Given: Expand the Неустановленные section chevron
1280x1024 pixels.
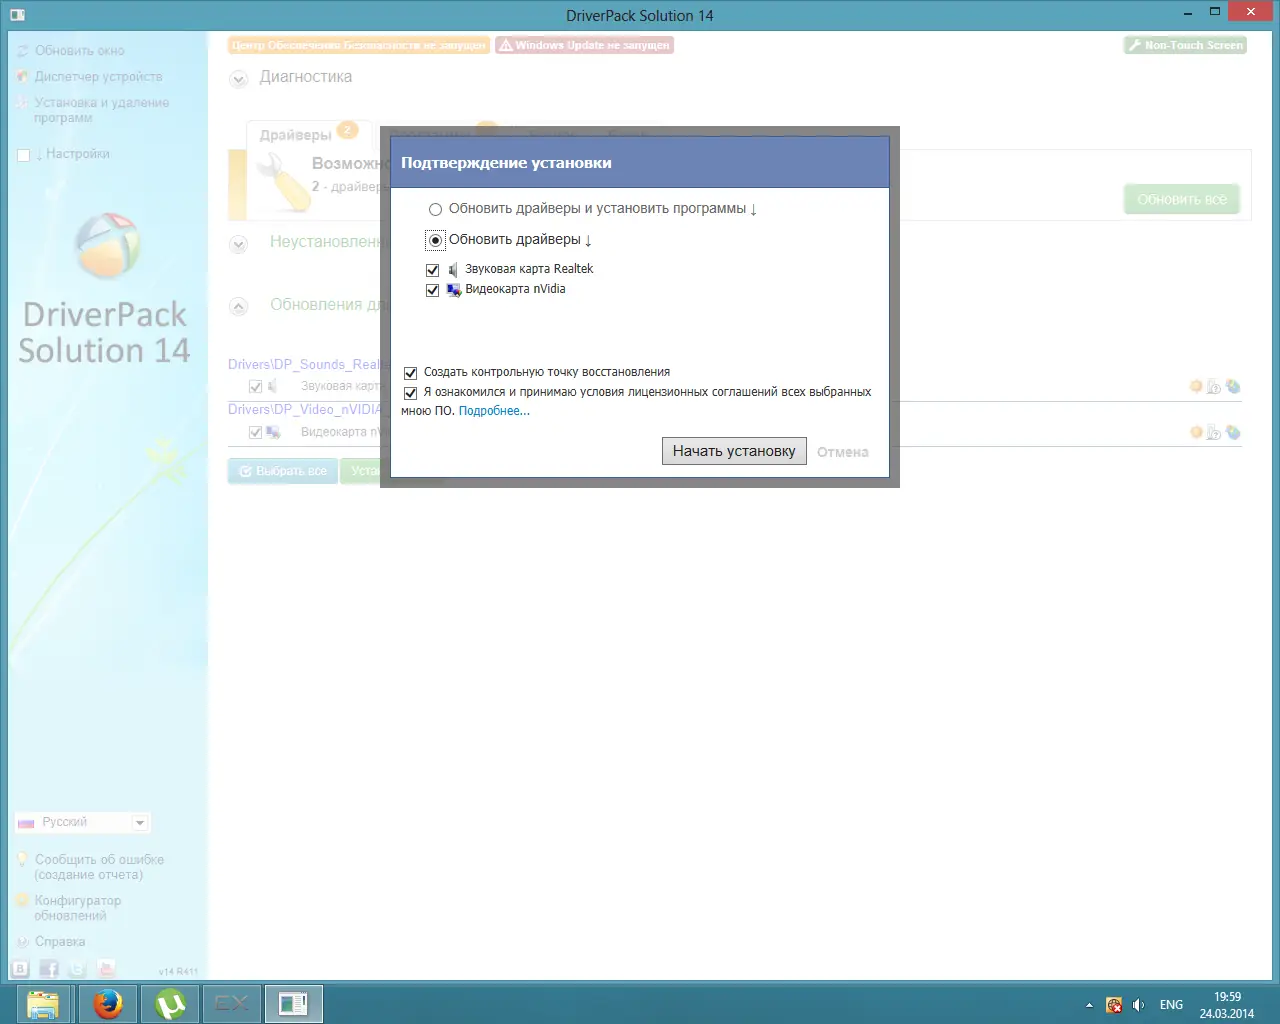Looking at the screenshot, I should 238,244.
